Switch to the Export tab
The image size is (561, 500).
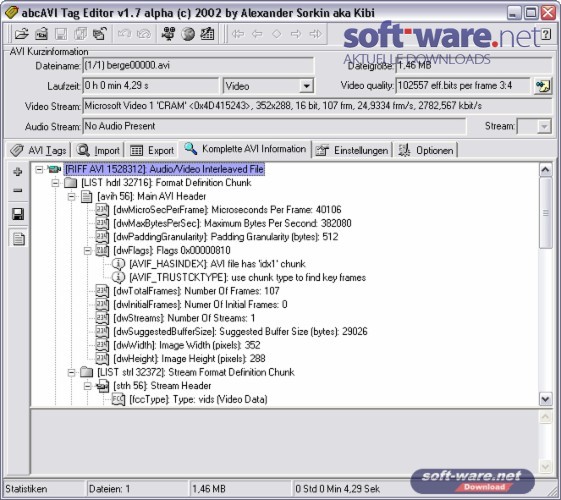coord(152,150)
